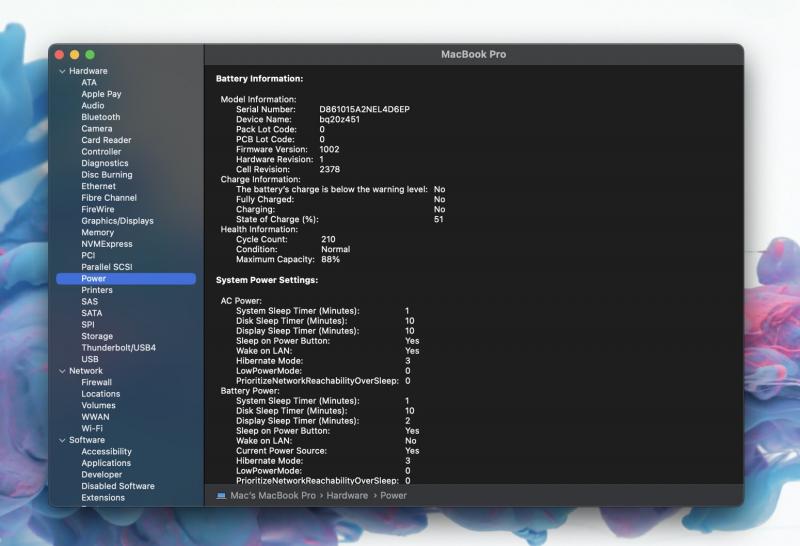Open Printers in the sidebar
The height and width of the screenshot is (546, 800).
point(97,290)
